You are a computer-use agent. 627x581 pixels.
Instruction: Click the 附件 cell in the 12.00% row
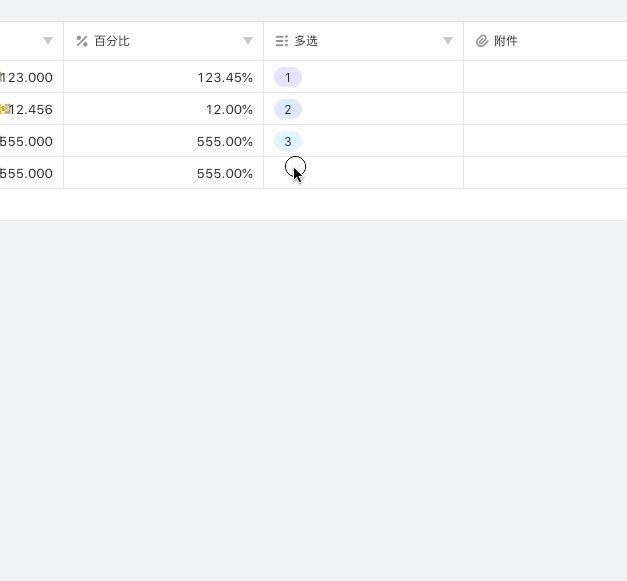click(x=545, y=109)
